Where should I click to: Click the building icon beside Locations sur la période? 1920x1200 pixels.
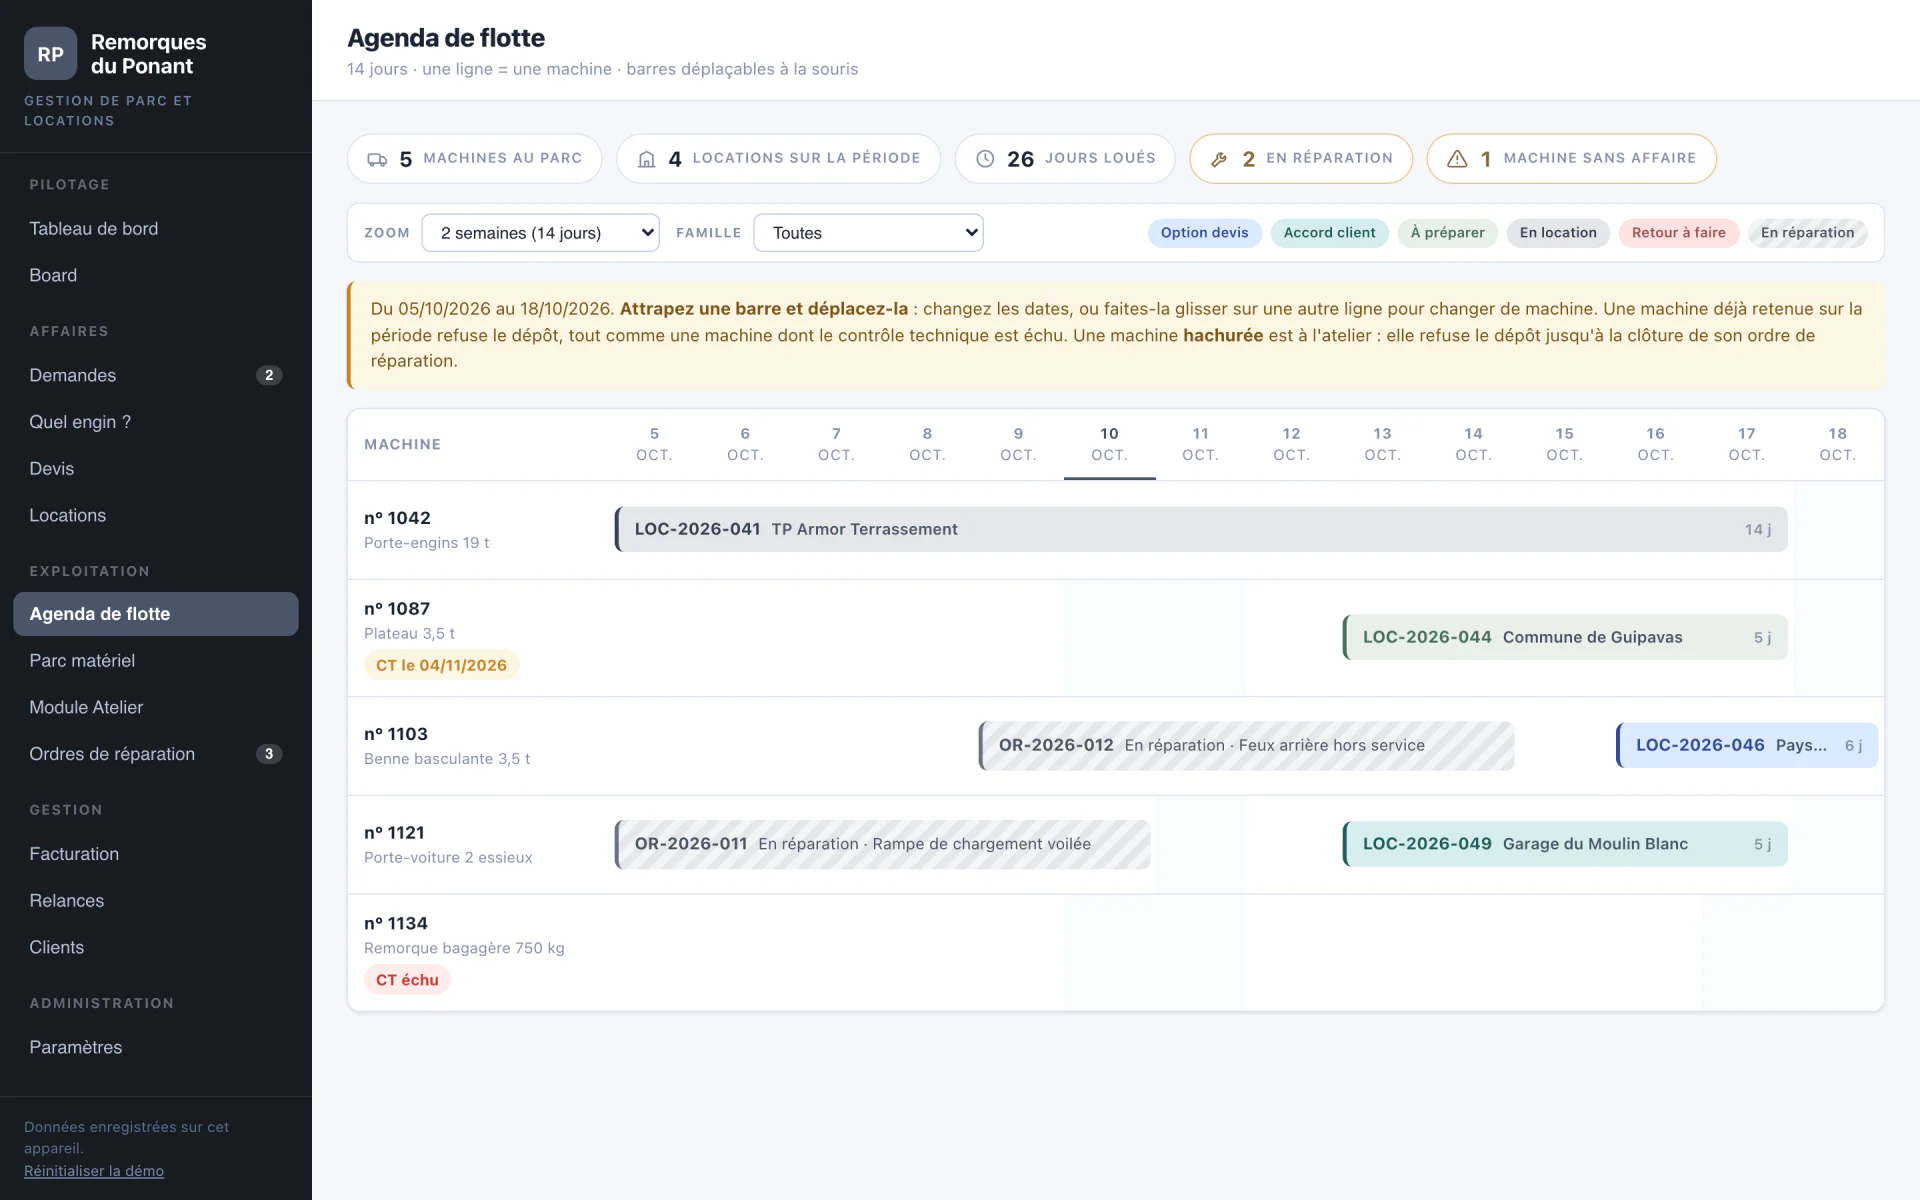point(647,159)
